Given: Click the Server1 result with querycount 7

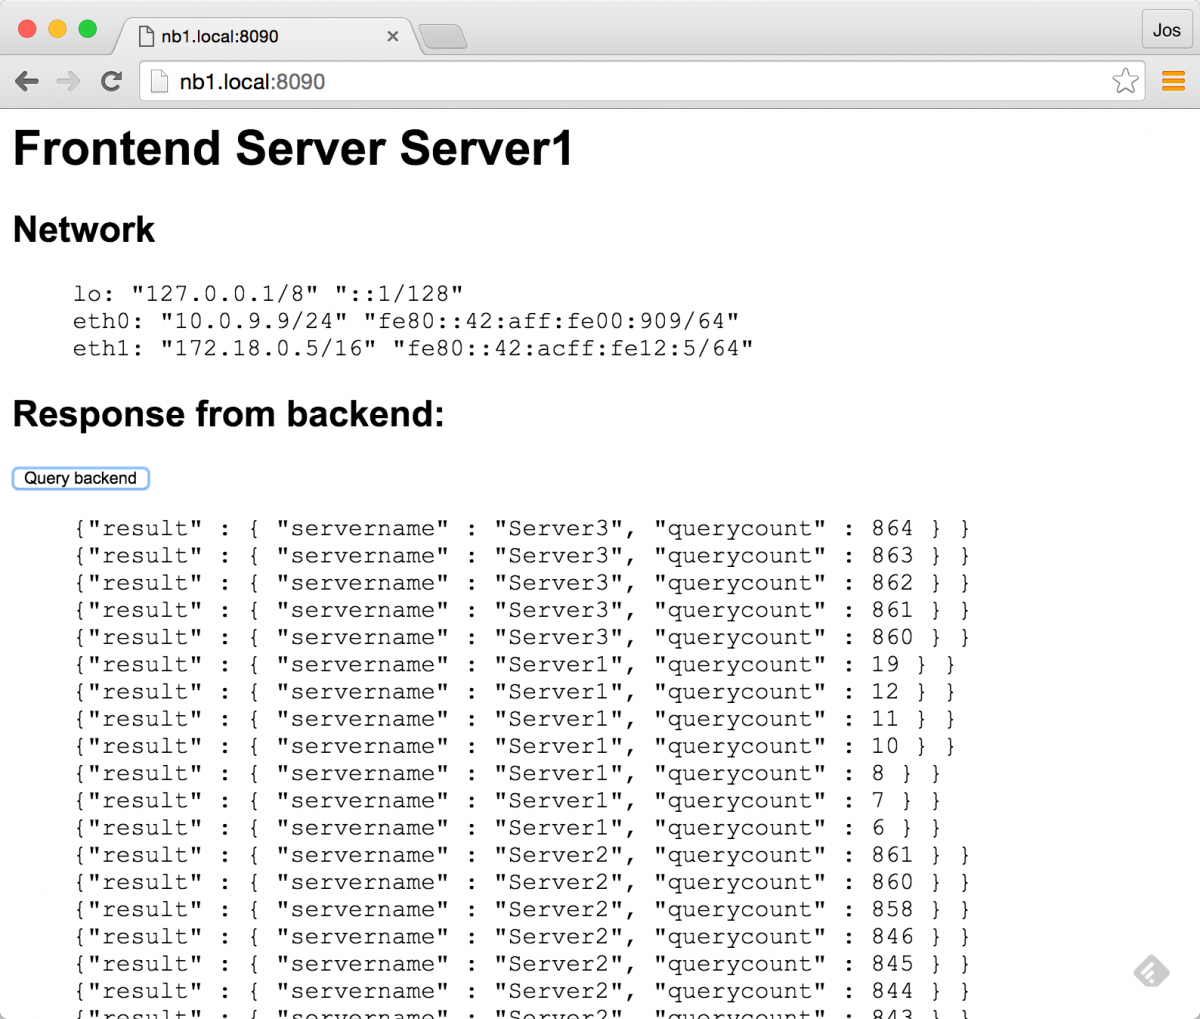Looking at the screenshot, I should tap(508, 800).
